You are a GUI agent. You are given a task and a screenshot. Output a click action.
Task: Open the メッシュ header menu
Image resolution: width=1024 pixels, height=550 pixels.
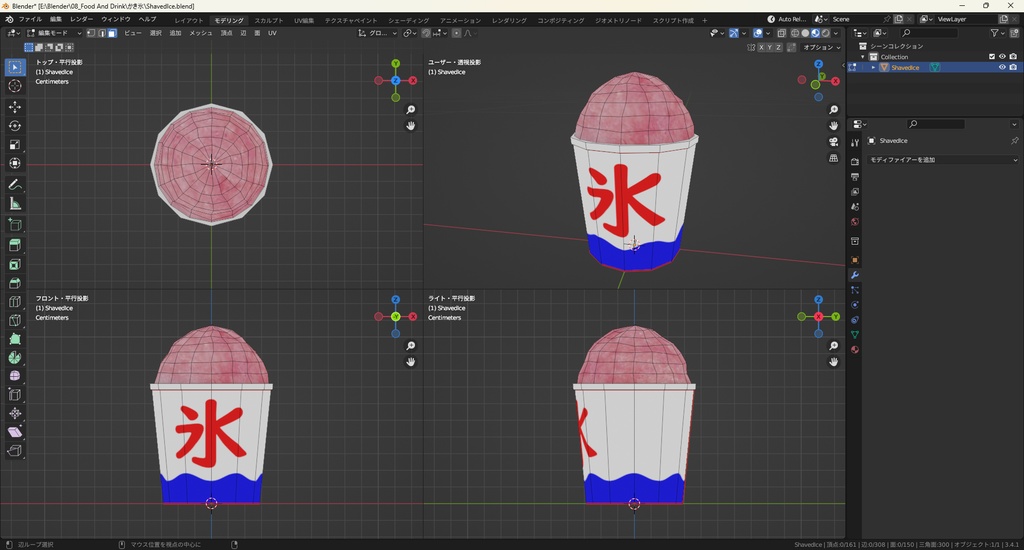click(x=201, y=33)
